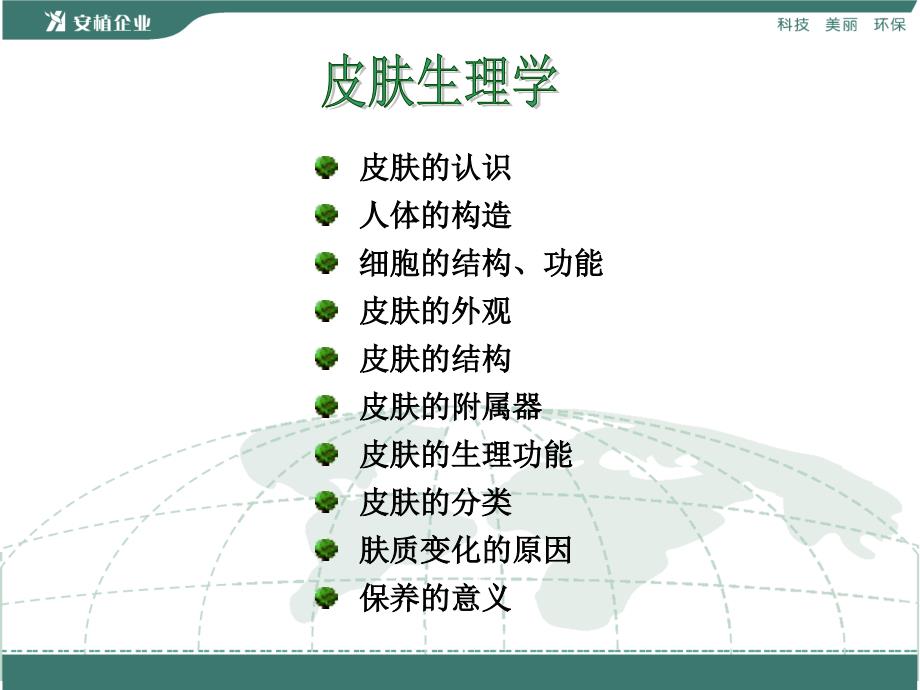Viewport: 920px width, 690px height.
Task: Click the green bullet beside 皮肤的生理功能
Action: point(326,454)
